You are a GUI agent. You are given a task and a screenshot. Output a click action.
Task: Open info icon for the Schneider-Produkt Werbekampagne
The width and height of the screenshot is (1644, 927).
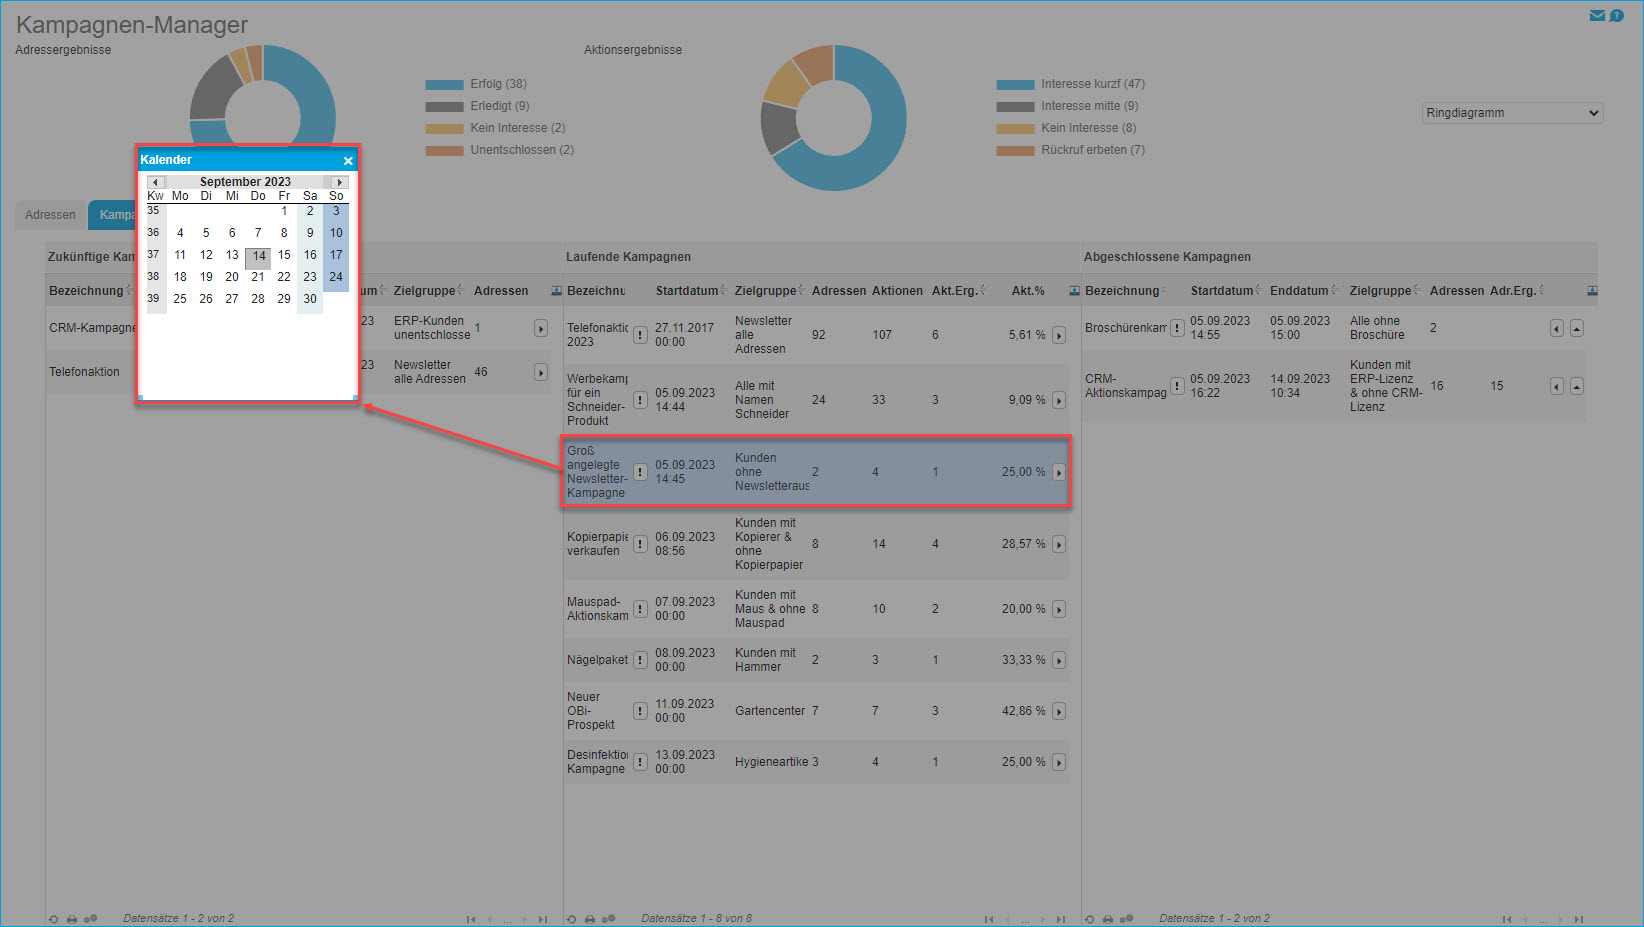(x=640, y=400)
